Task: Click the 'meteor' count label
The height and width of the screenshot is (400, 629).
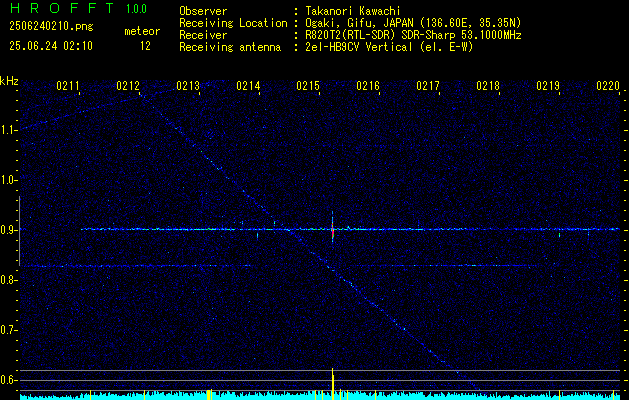Action: click(x=142, y=31)
